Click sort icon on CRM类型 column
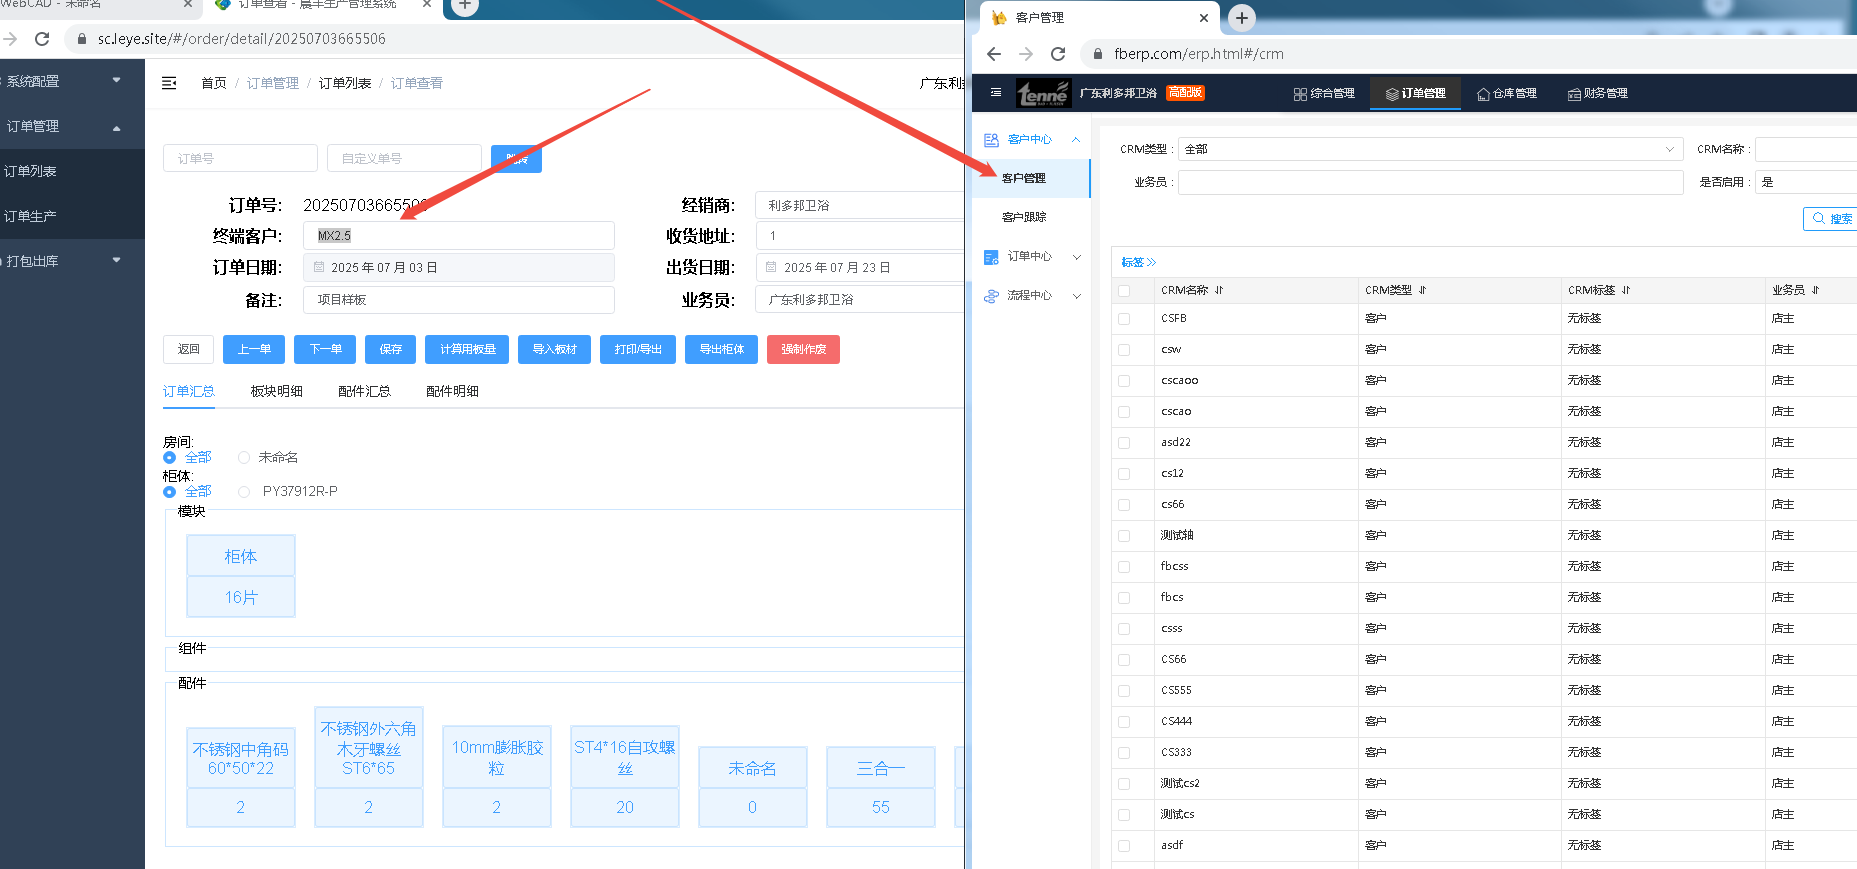This screenshot has height=869, width=1857. click(x=1422, y=290)
